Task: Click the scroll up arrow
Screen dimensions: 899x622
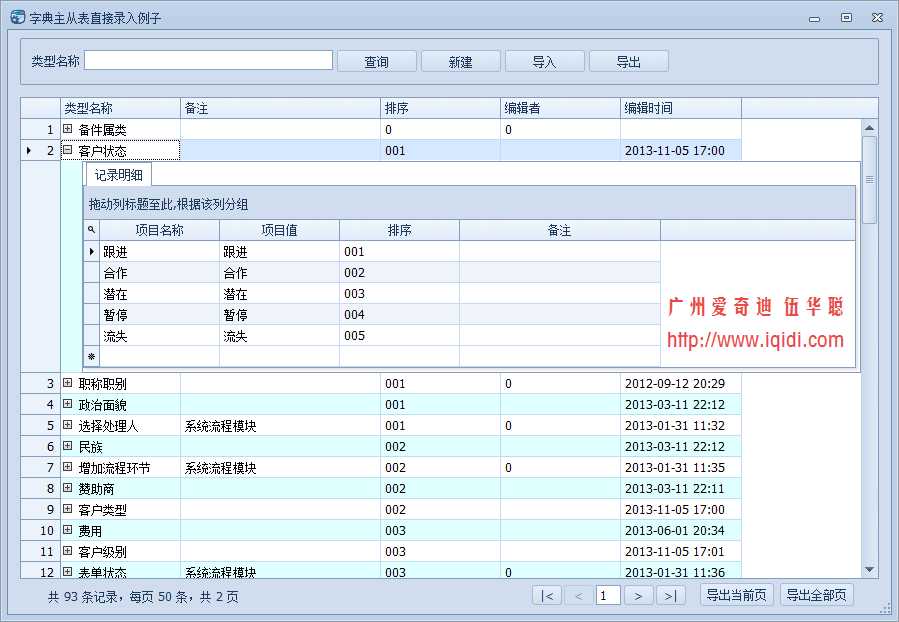Action: coord(869,128)
